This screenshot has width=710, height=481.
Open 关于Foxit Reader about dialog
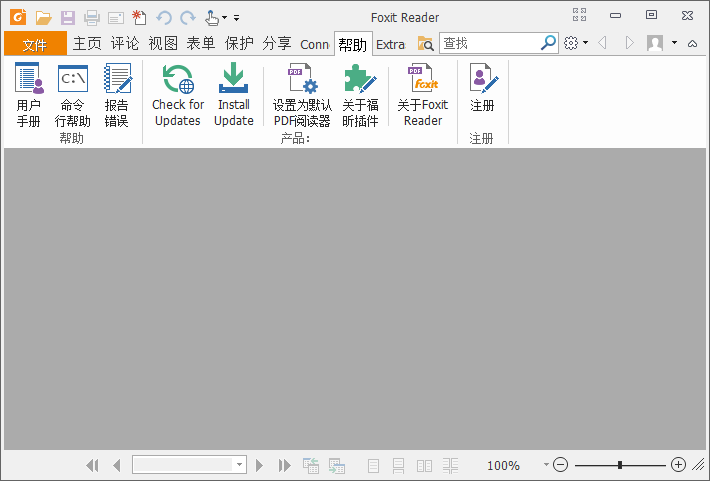pos(422,95)
